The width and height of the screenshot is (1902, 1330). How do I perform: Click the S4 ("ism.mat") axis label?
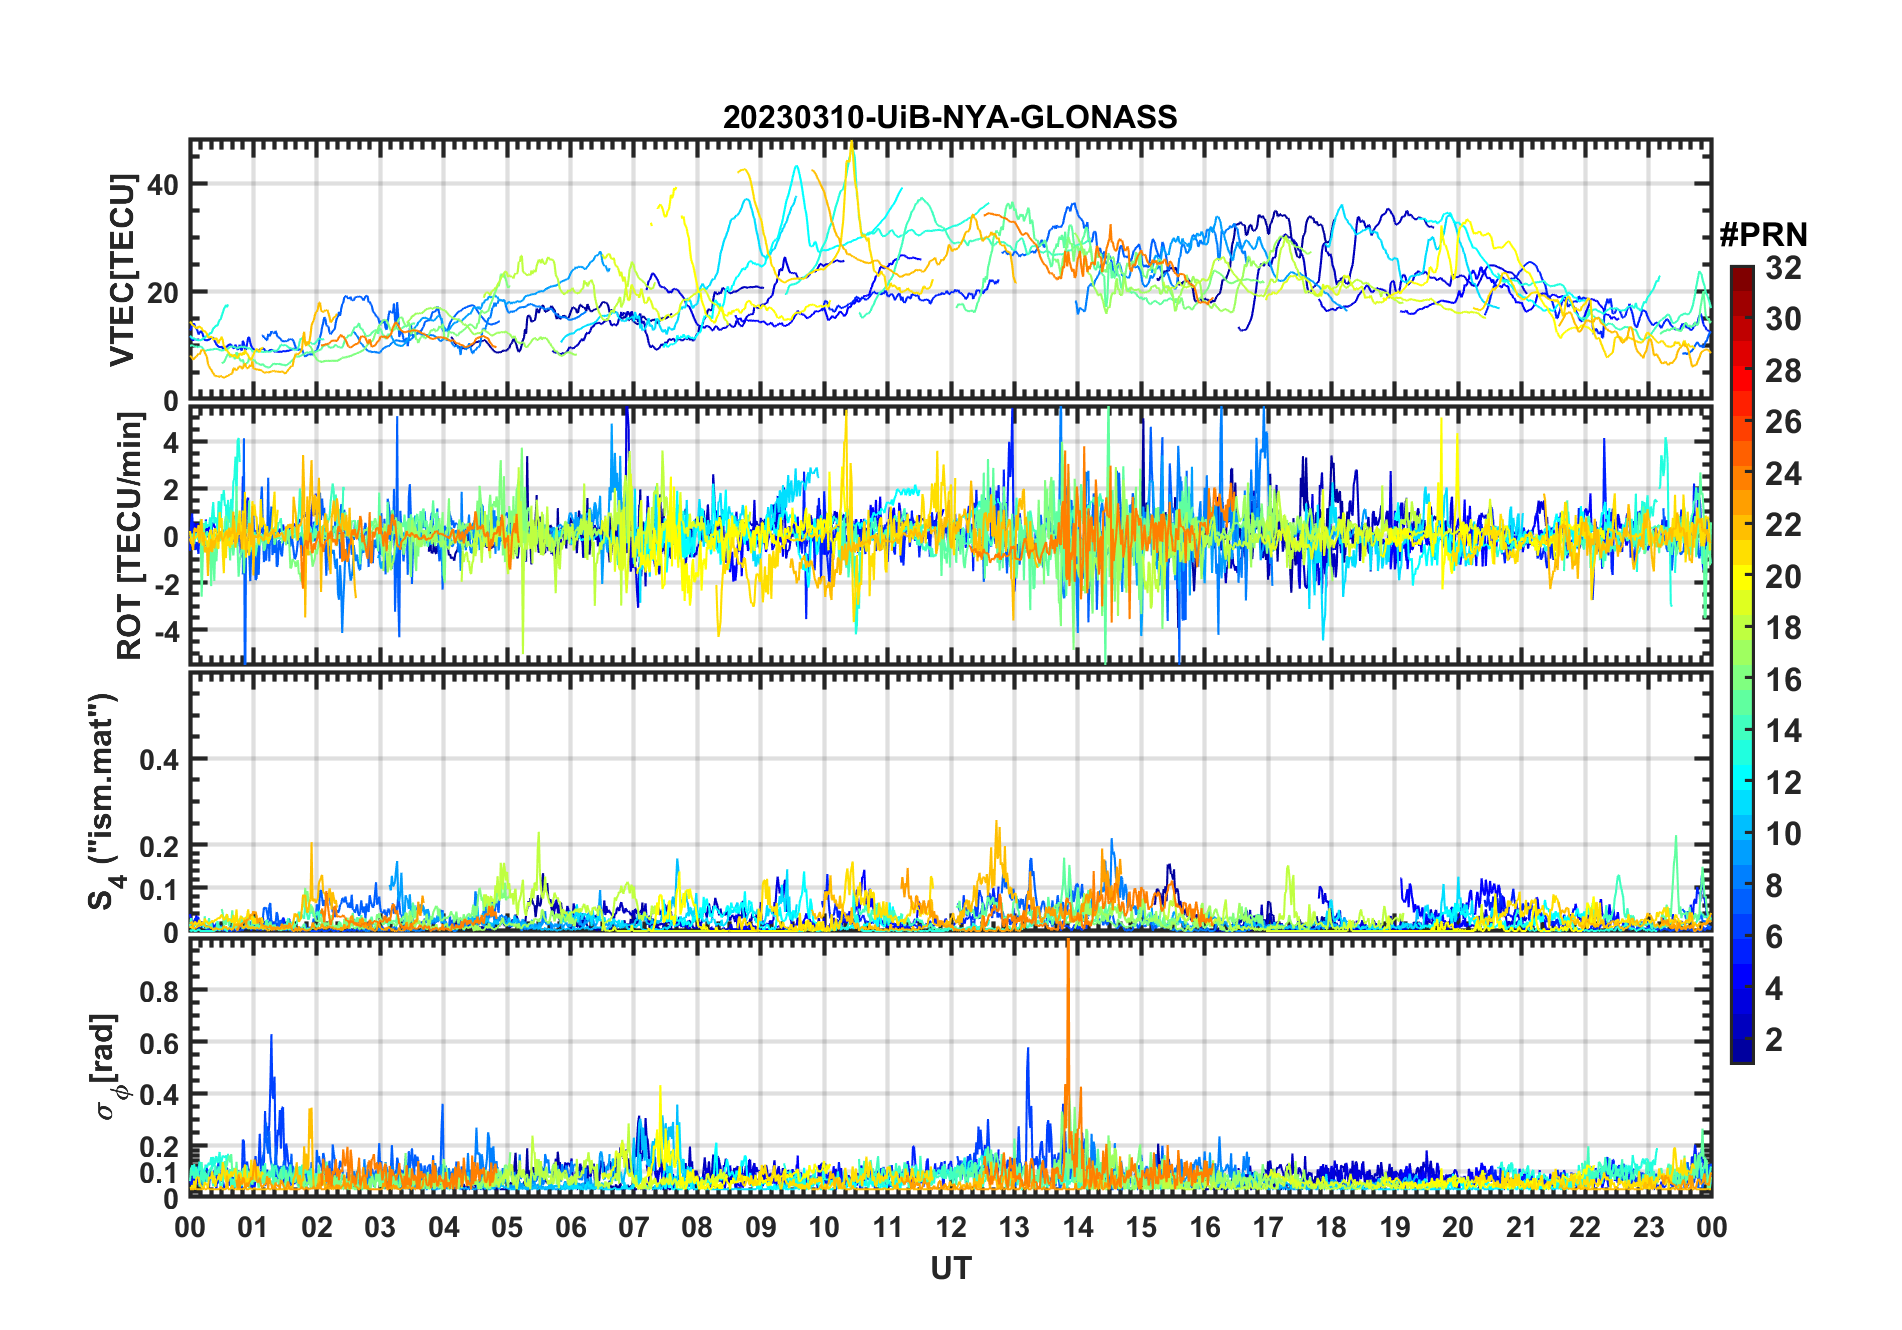[x=107, y=801]
